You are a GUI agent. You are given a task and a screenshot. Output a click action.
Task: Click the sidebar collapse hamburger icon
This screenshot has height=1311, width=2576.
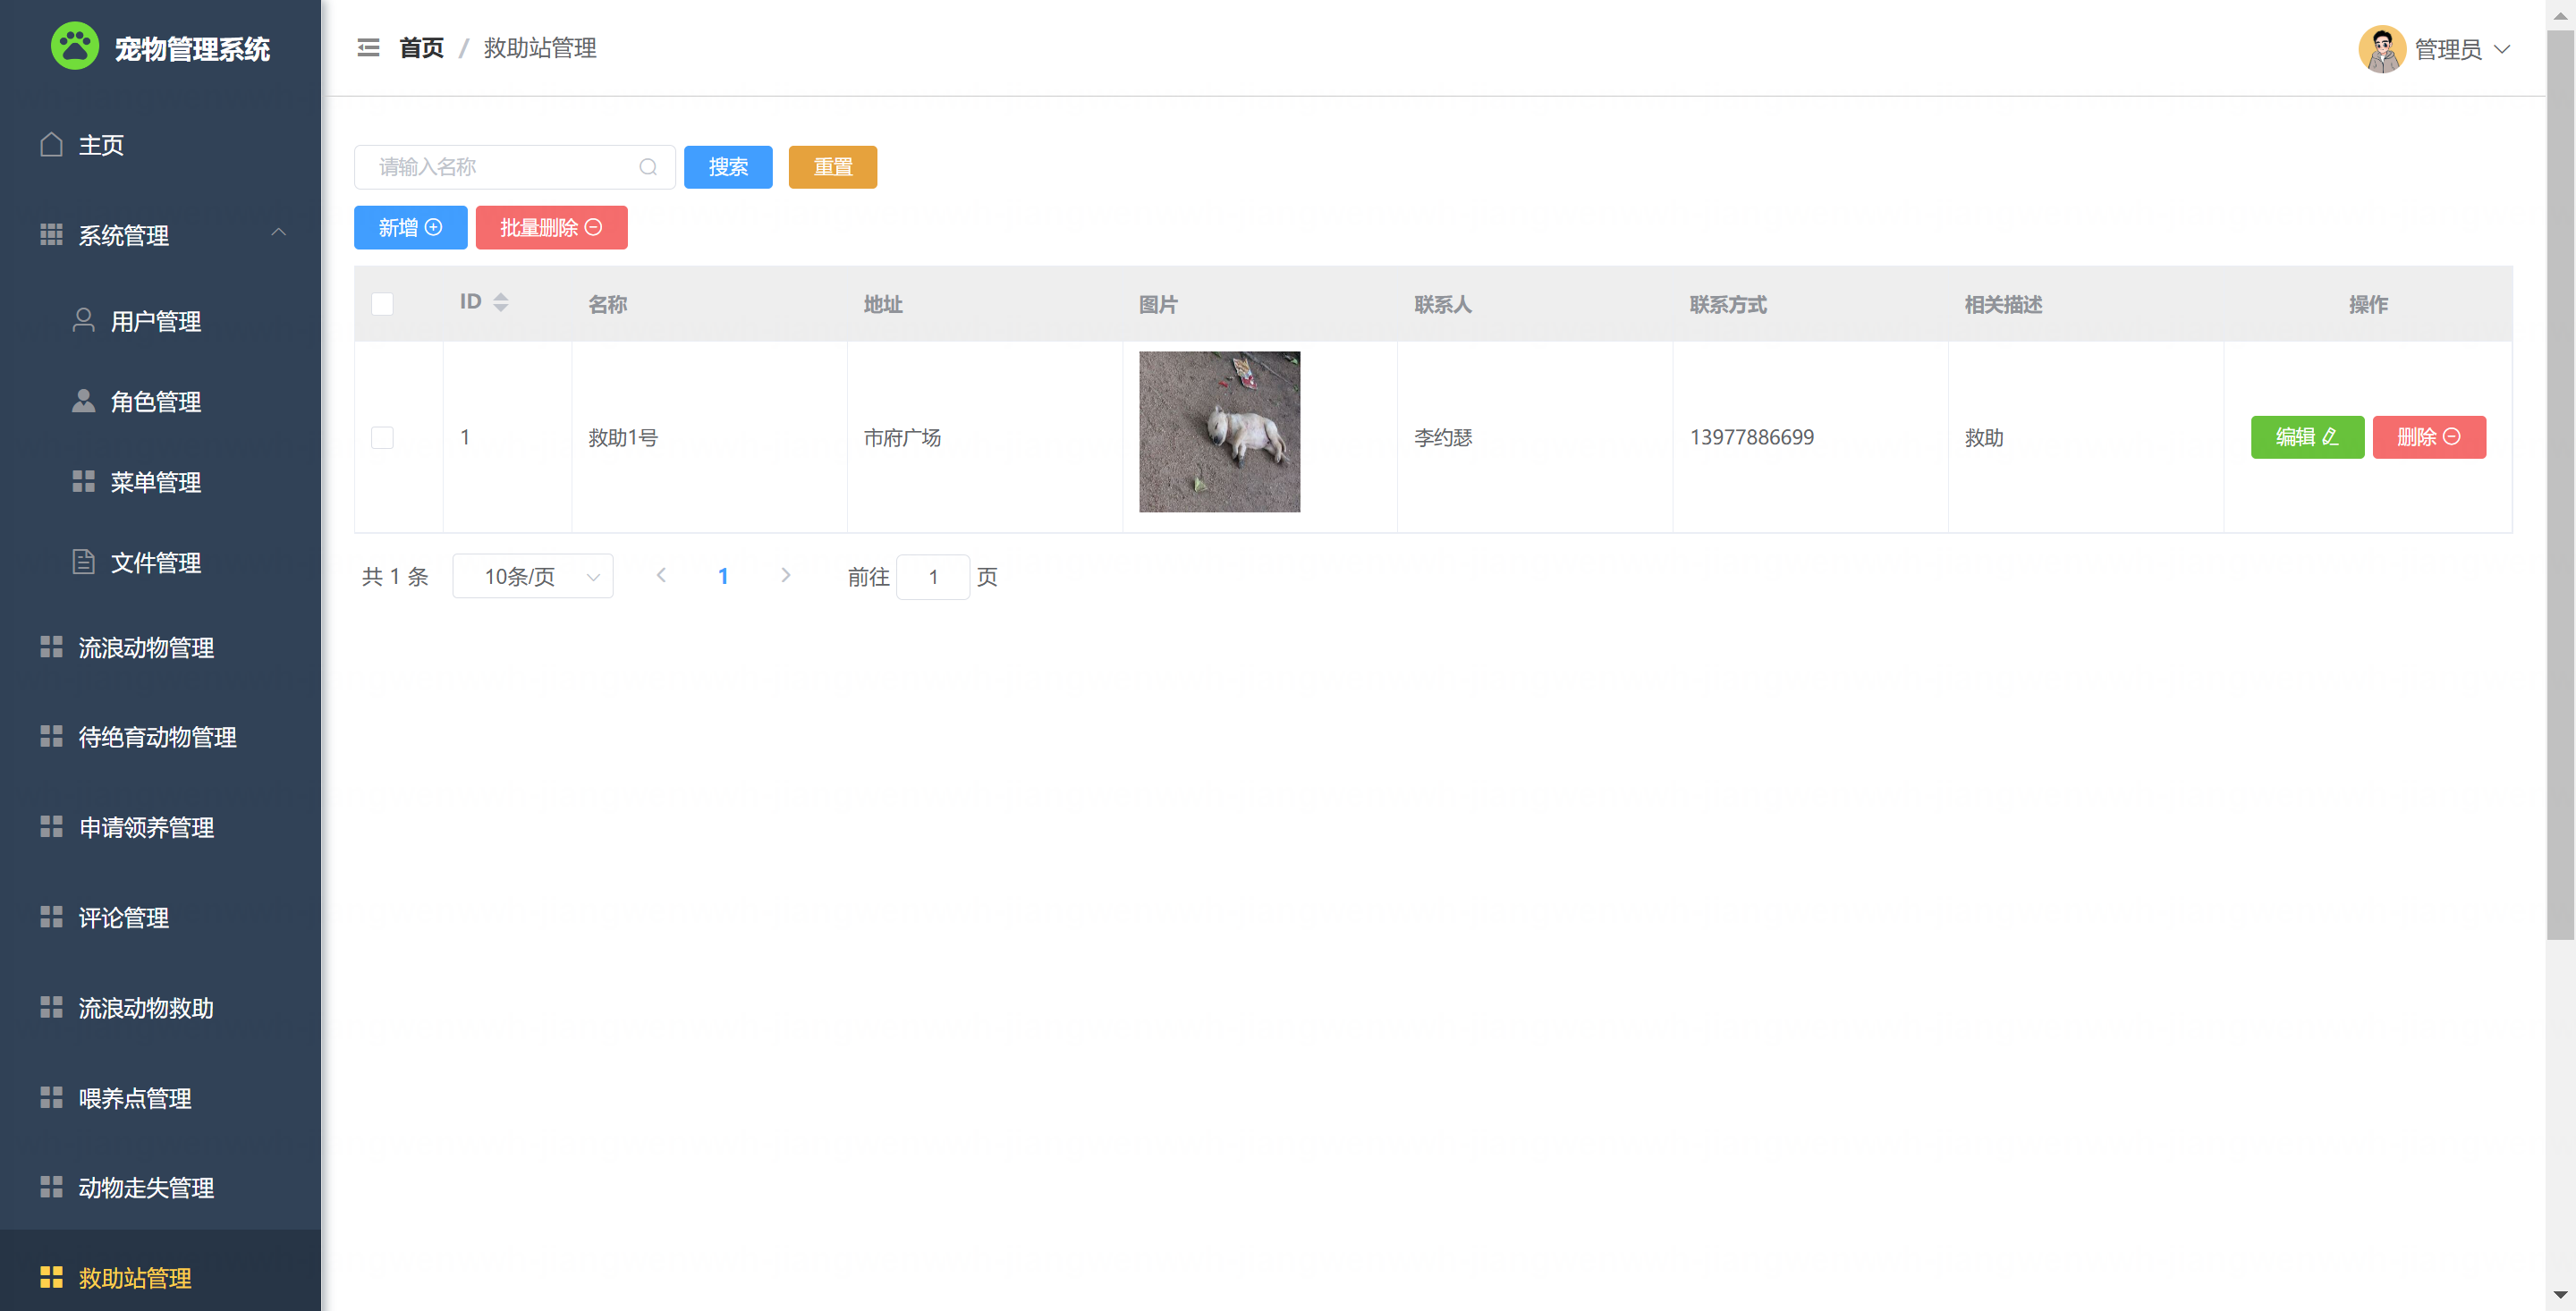coord(368,48)
